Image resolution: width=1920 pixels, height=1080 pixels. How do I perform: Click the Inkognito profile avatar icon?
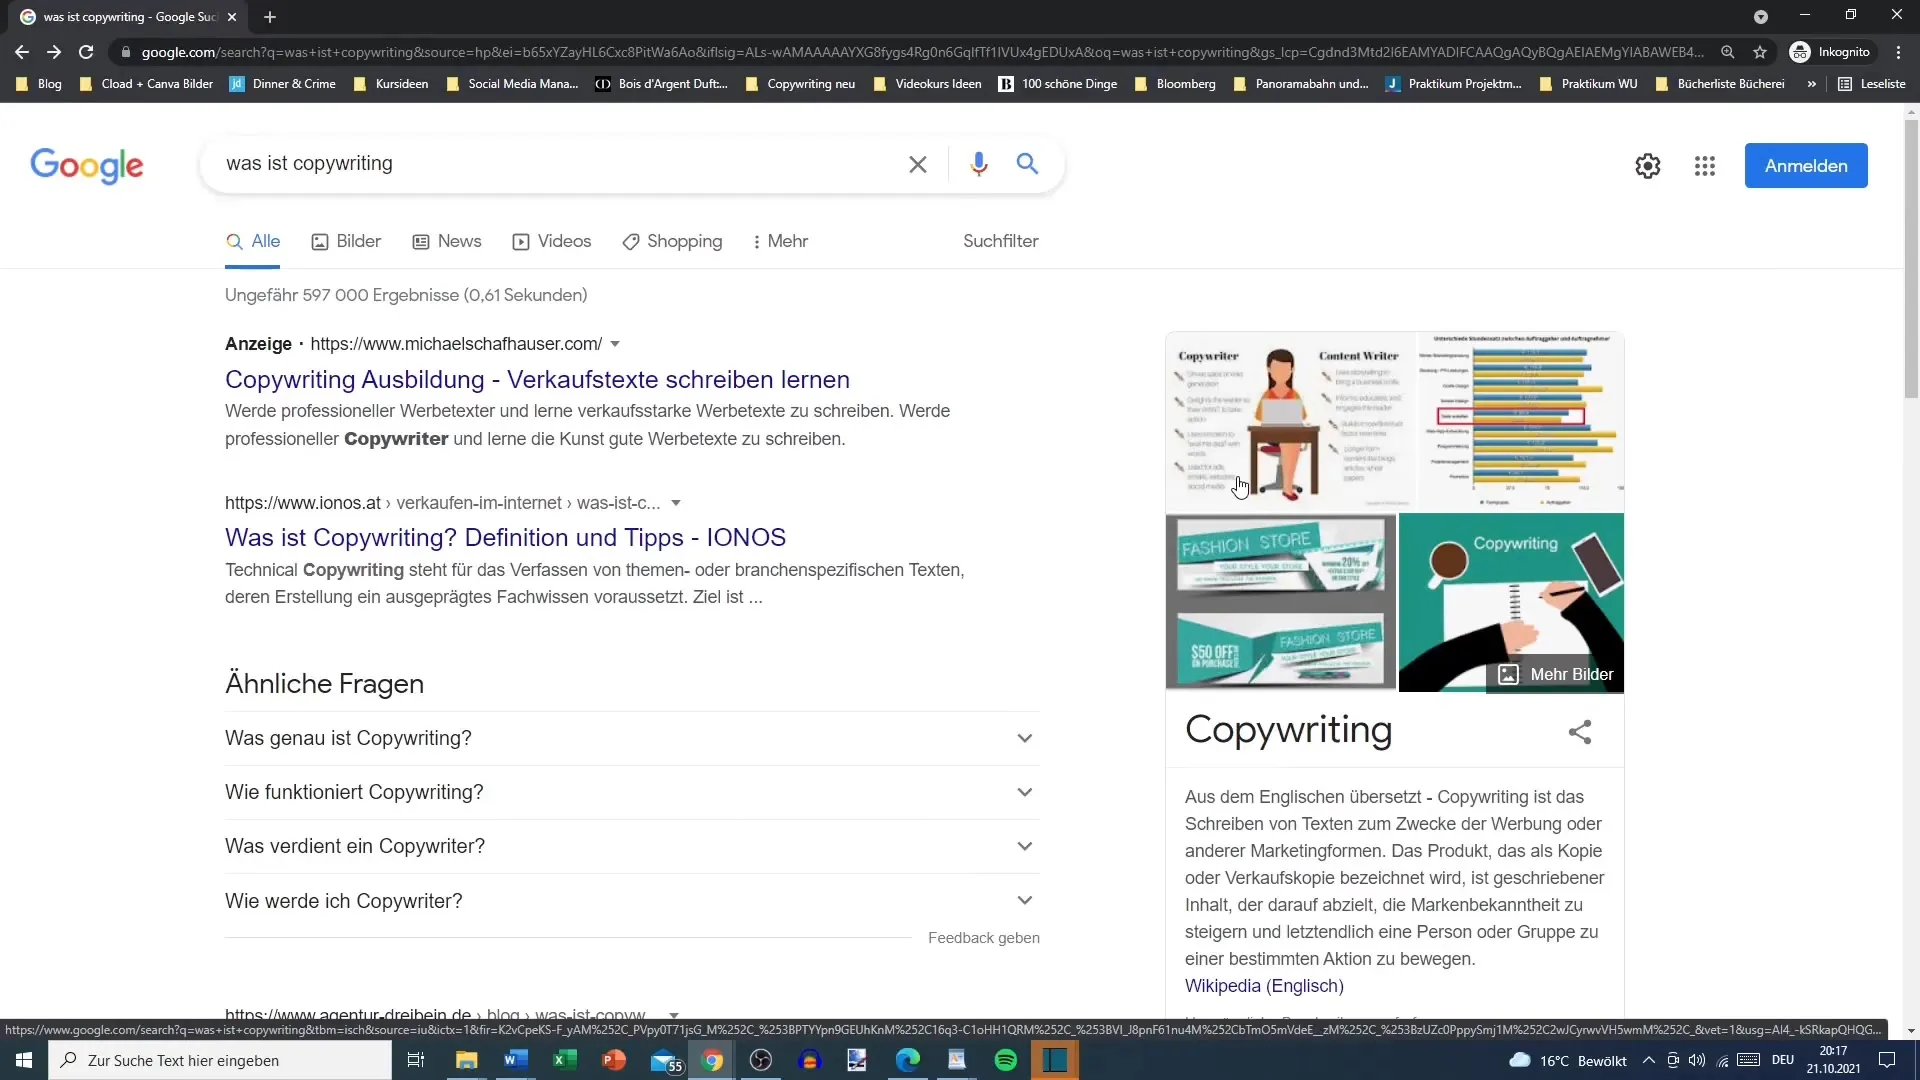(x=1808, y=51)
